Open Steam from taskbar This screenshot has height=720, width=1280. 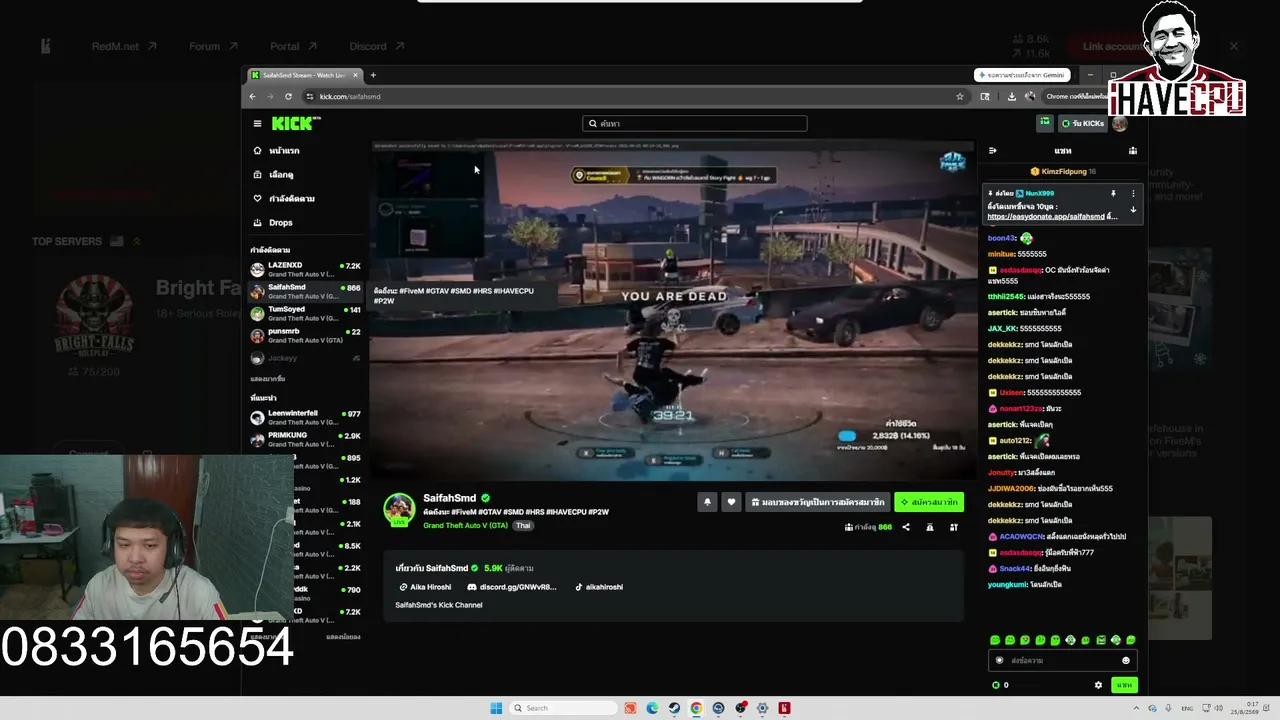pos(674,708)
